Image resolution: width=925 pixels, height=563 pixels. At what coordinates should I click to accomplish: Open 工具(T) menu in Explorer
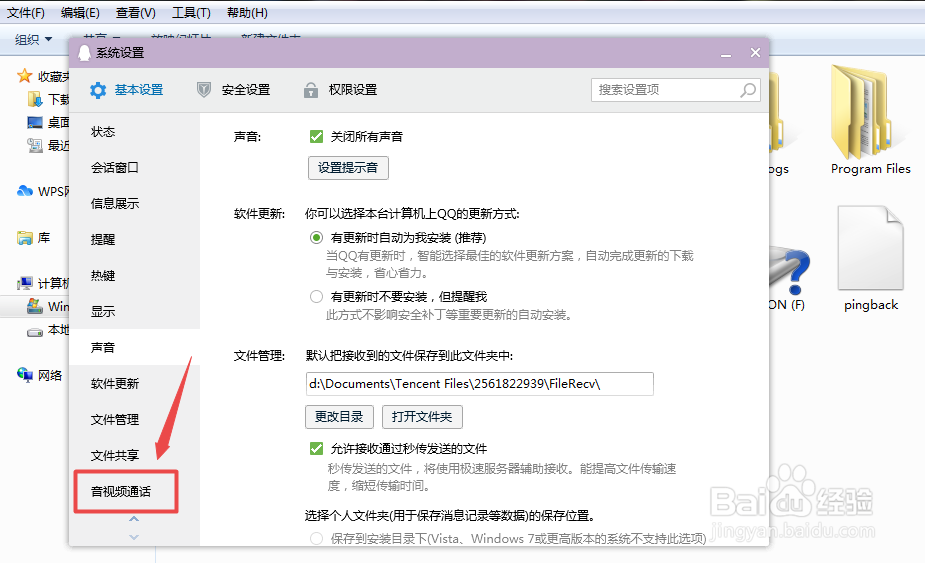(191, 12)
